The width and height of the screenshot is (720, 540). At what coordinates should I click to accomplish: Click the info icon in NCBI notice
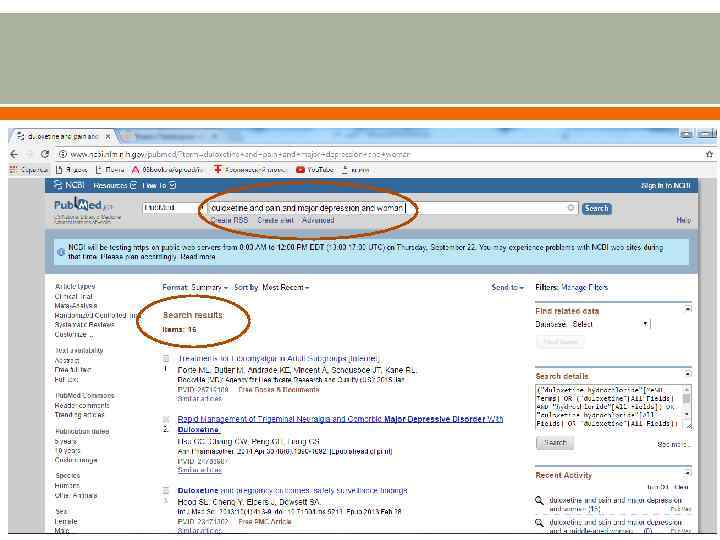pyautogui.click(x=61, y=252)
